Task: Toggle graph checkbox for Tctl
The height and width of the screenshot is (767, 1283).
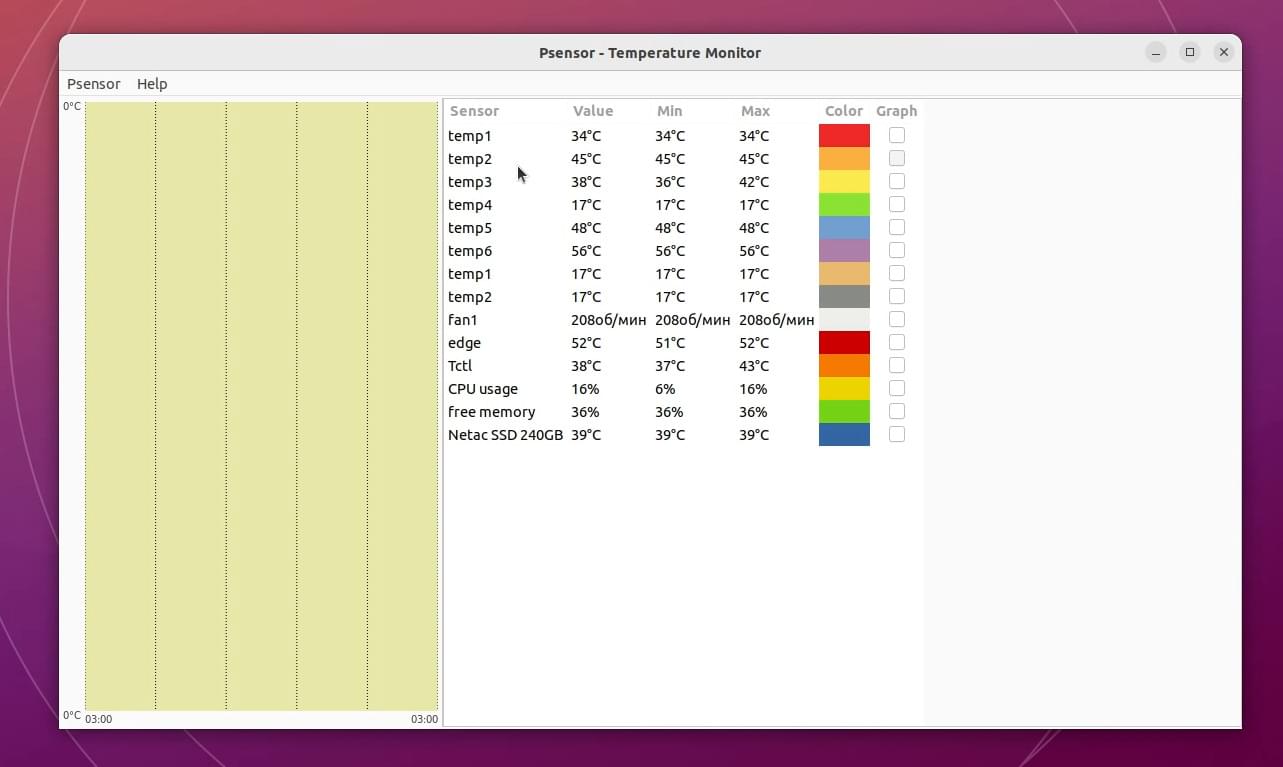Action: tap(897, 365)
